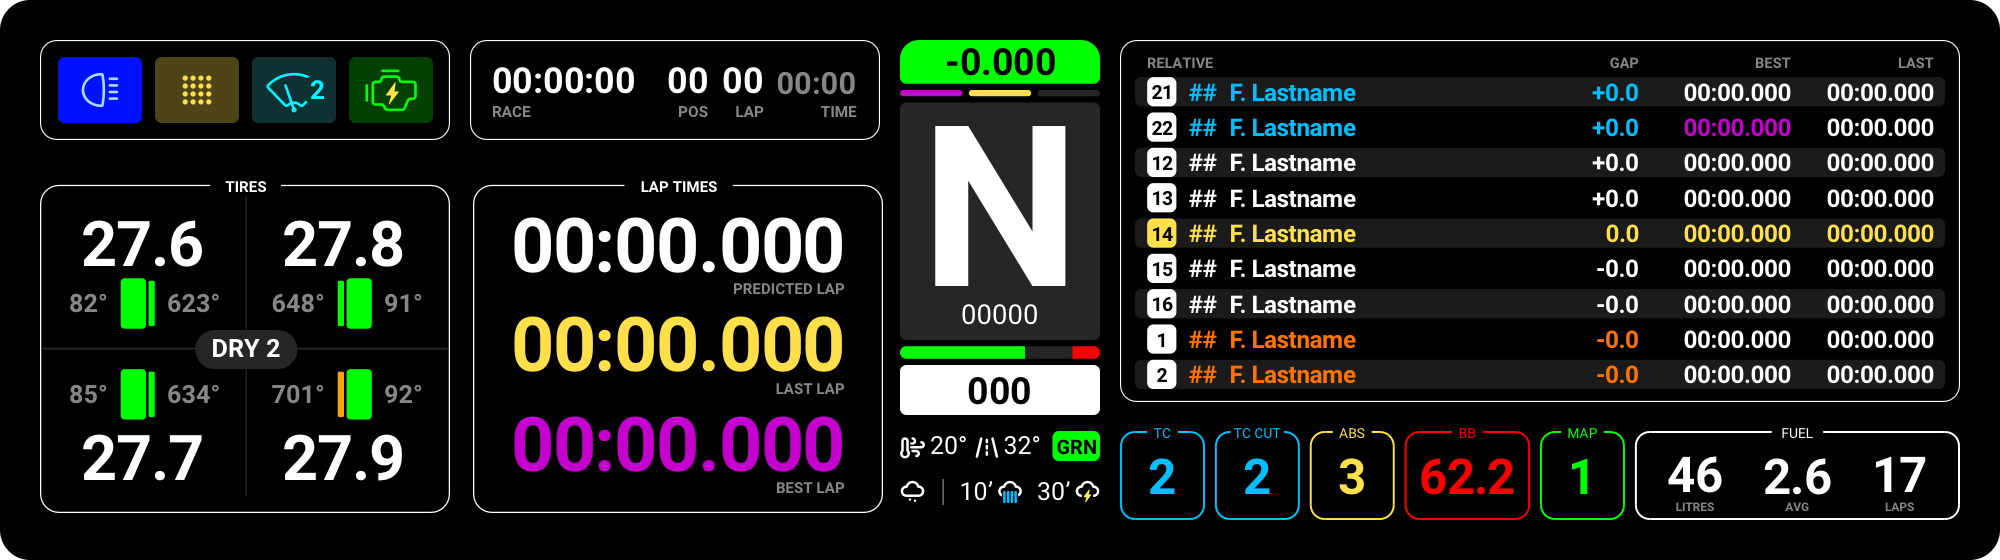Click the track temperature road icon
This screenshot has height=560, width=2000.
click(x=987, y=447)
